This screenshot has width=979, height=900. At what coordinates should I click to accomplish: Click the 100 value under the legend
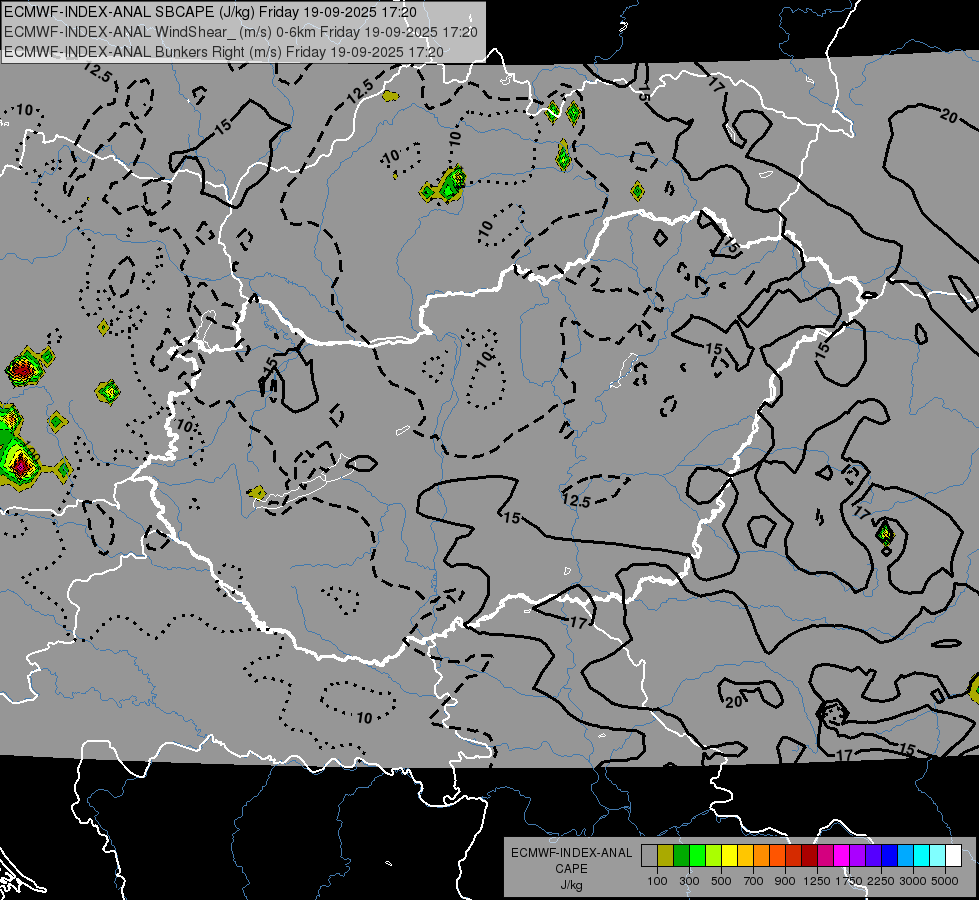pyautogui.click(x=657, y=880)
